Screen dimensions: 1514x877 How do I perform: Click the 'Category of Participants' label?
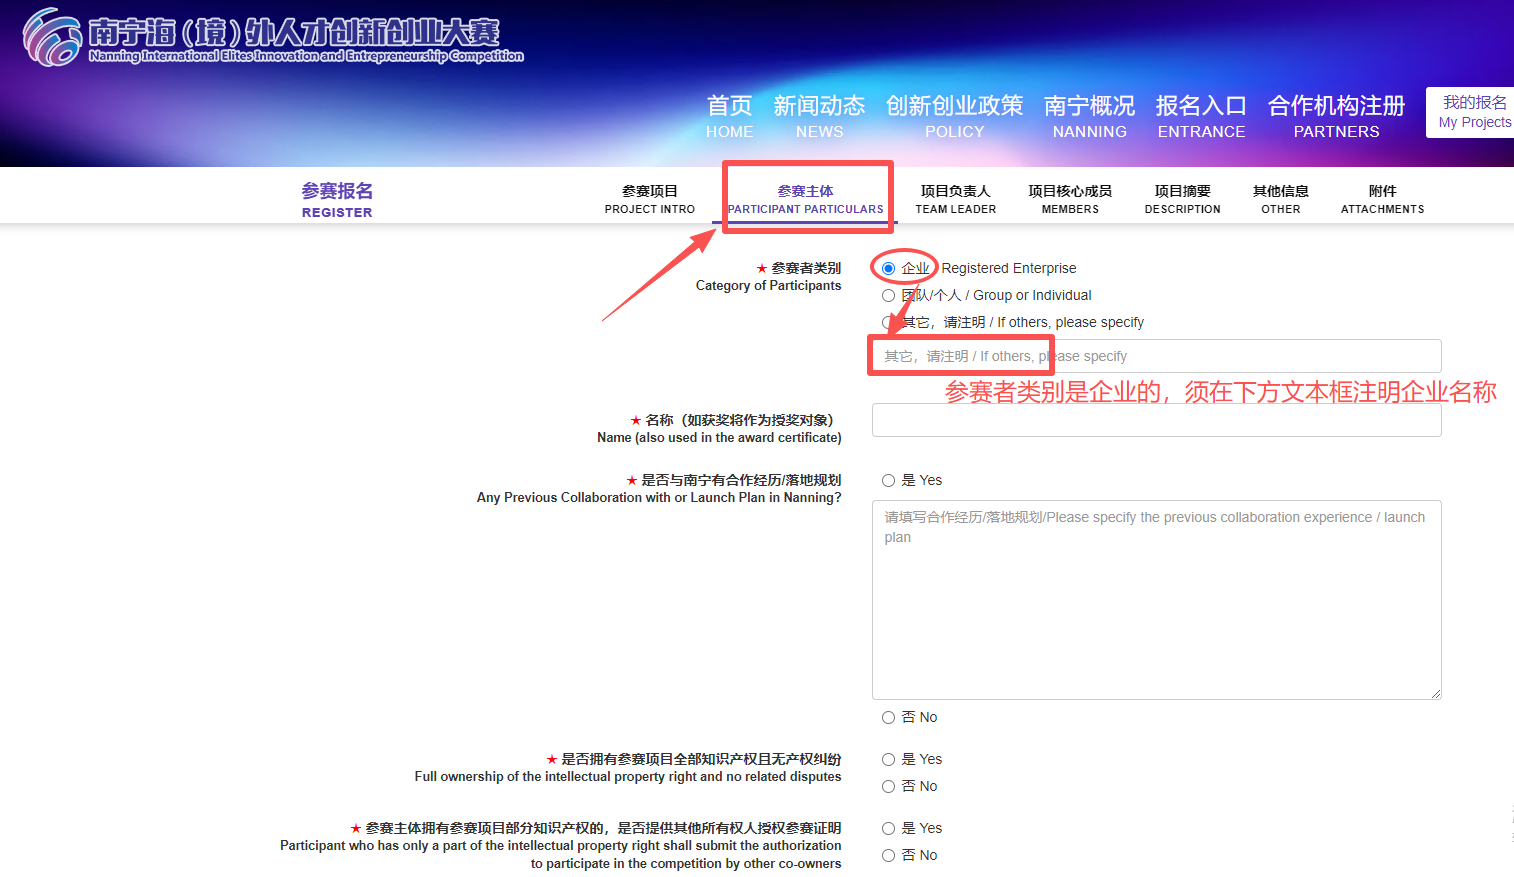(768, 285)
